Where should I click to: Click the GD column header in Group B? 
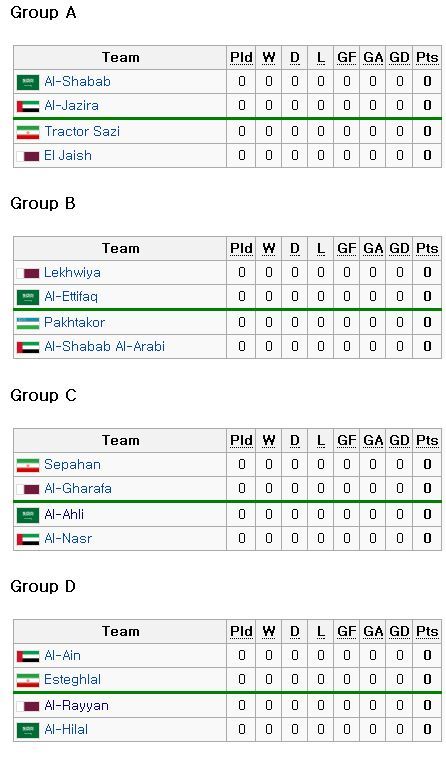coord(400,249)
